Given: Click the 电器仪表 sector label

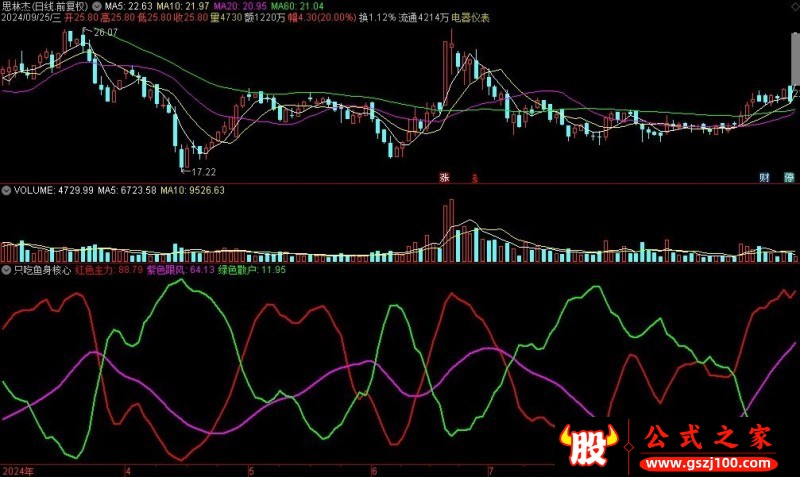Looking at the screenshot, I should (472, 18).
